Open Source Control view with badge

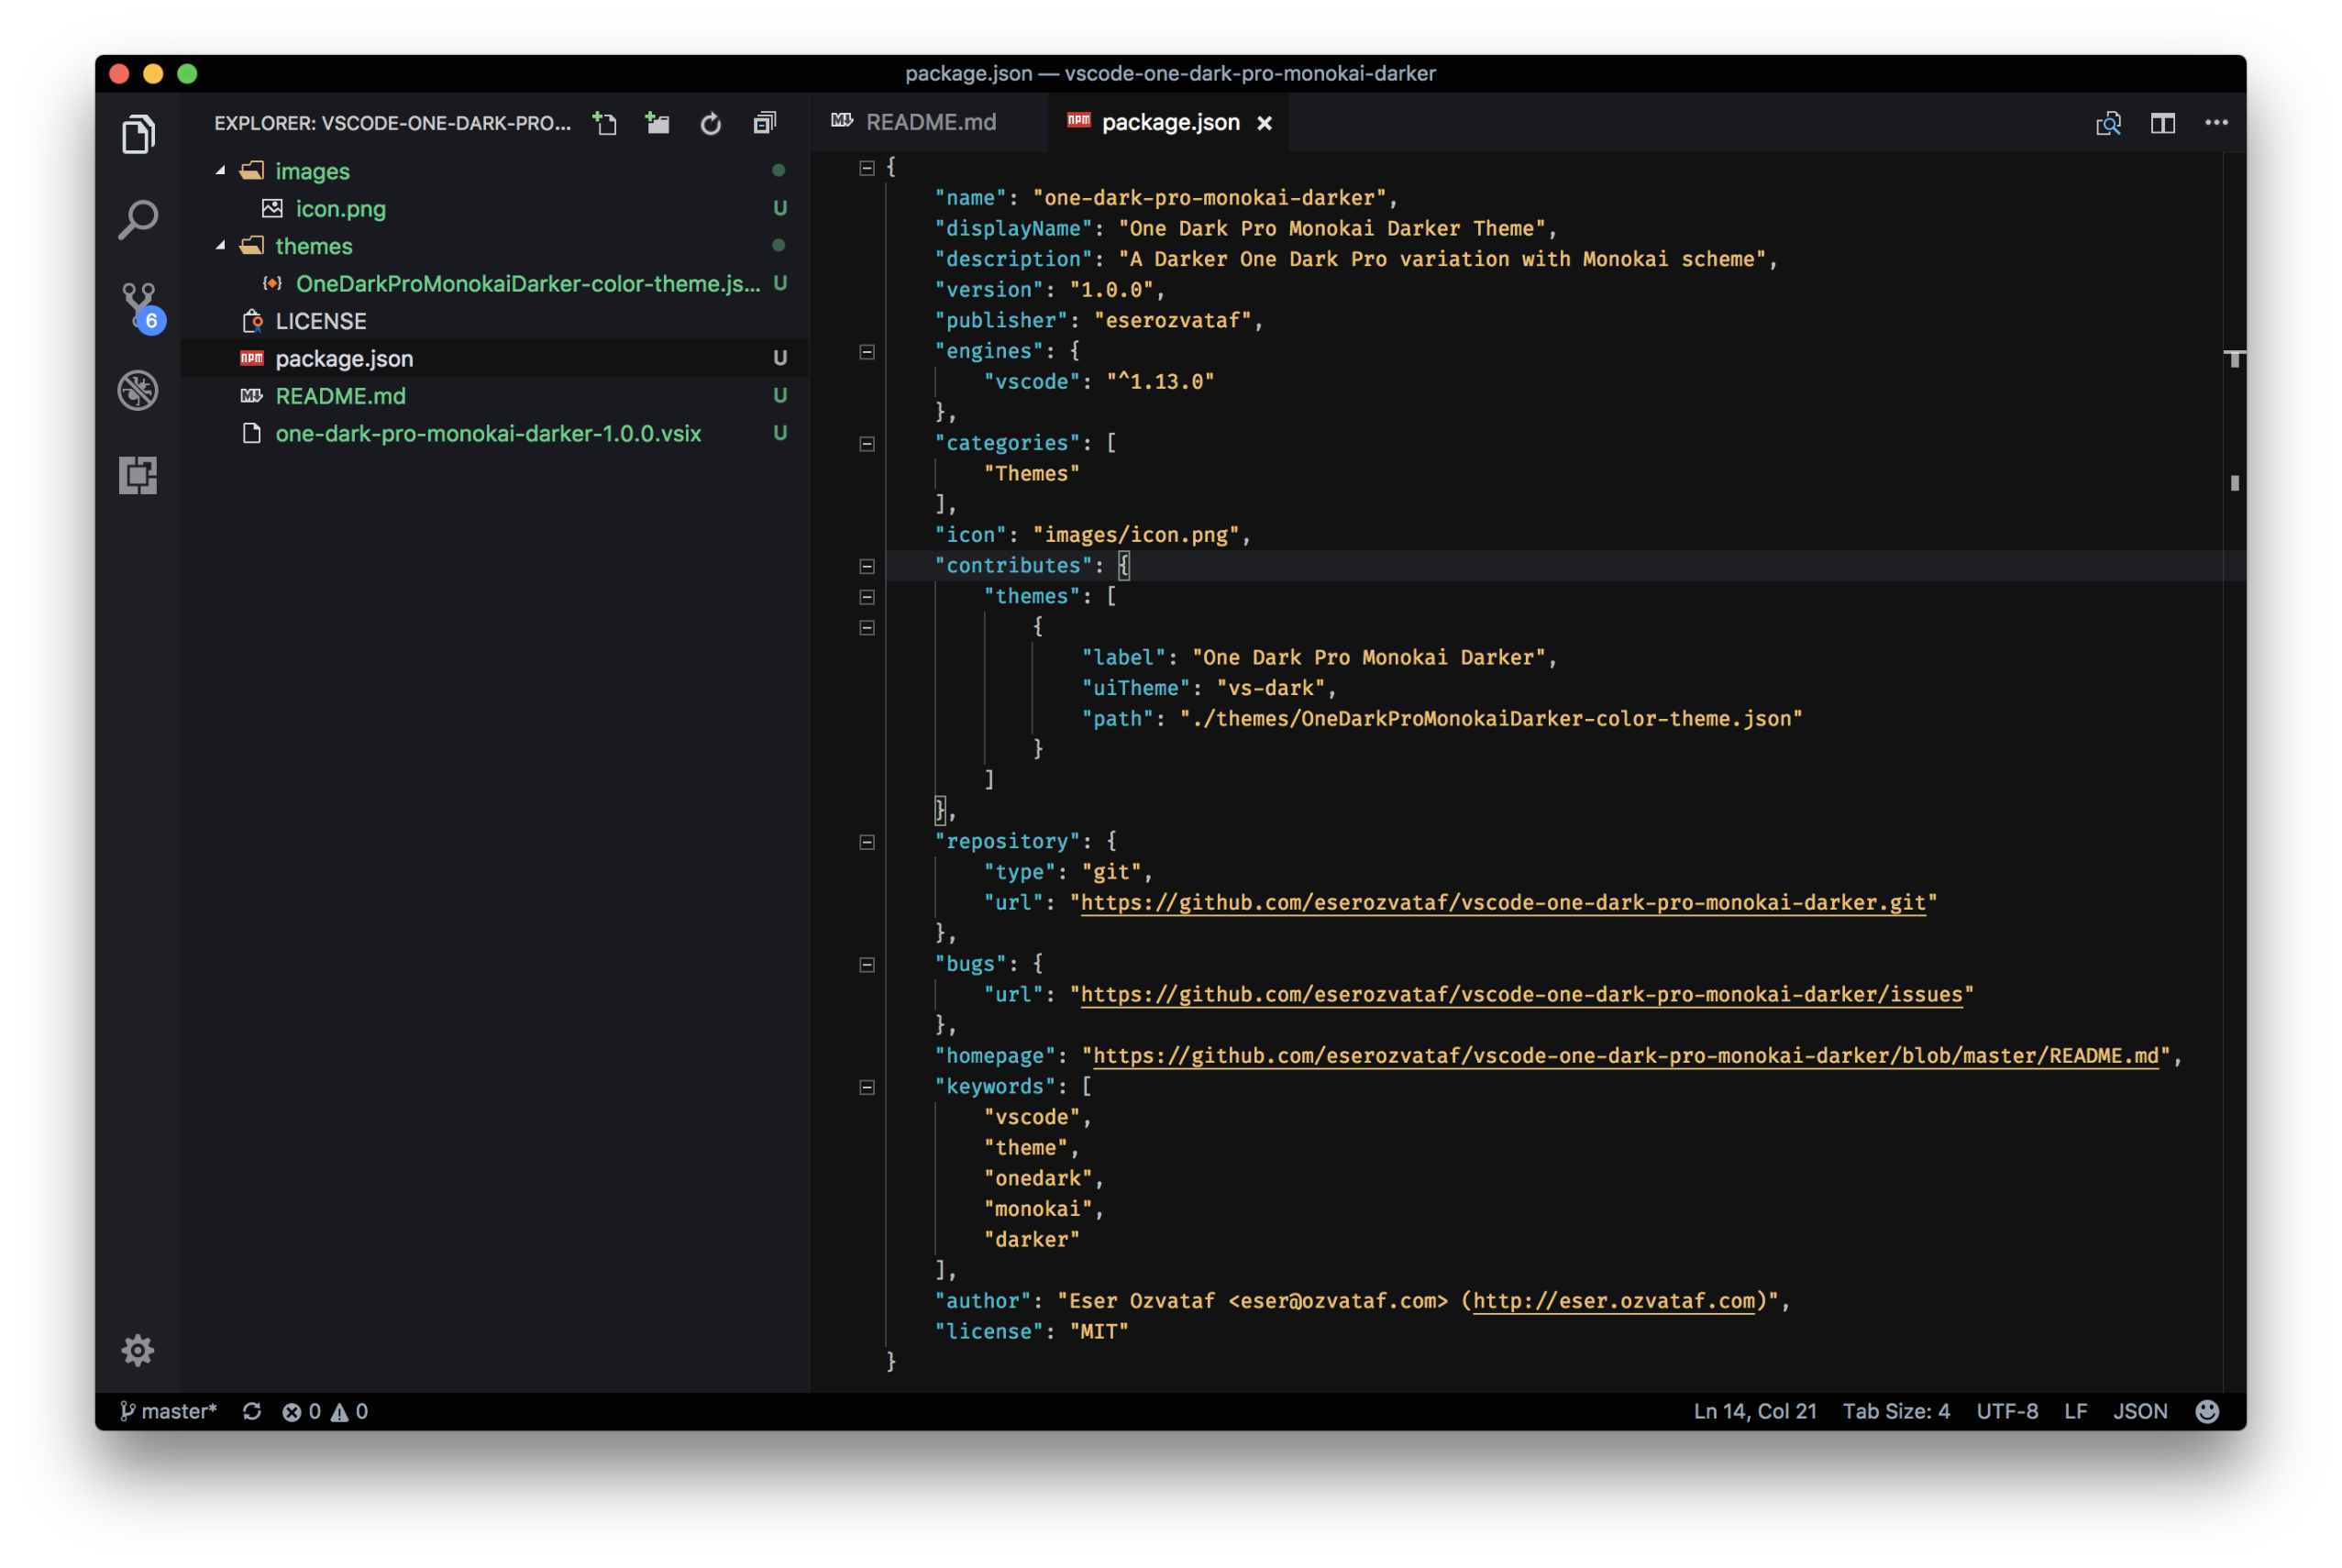pyautogui.click(x=138, y=304)
